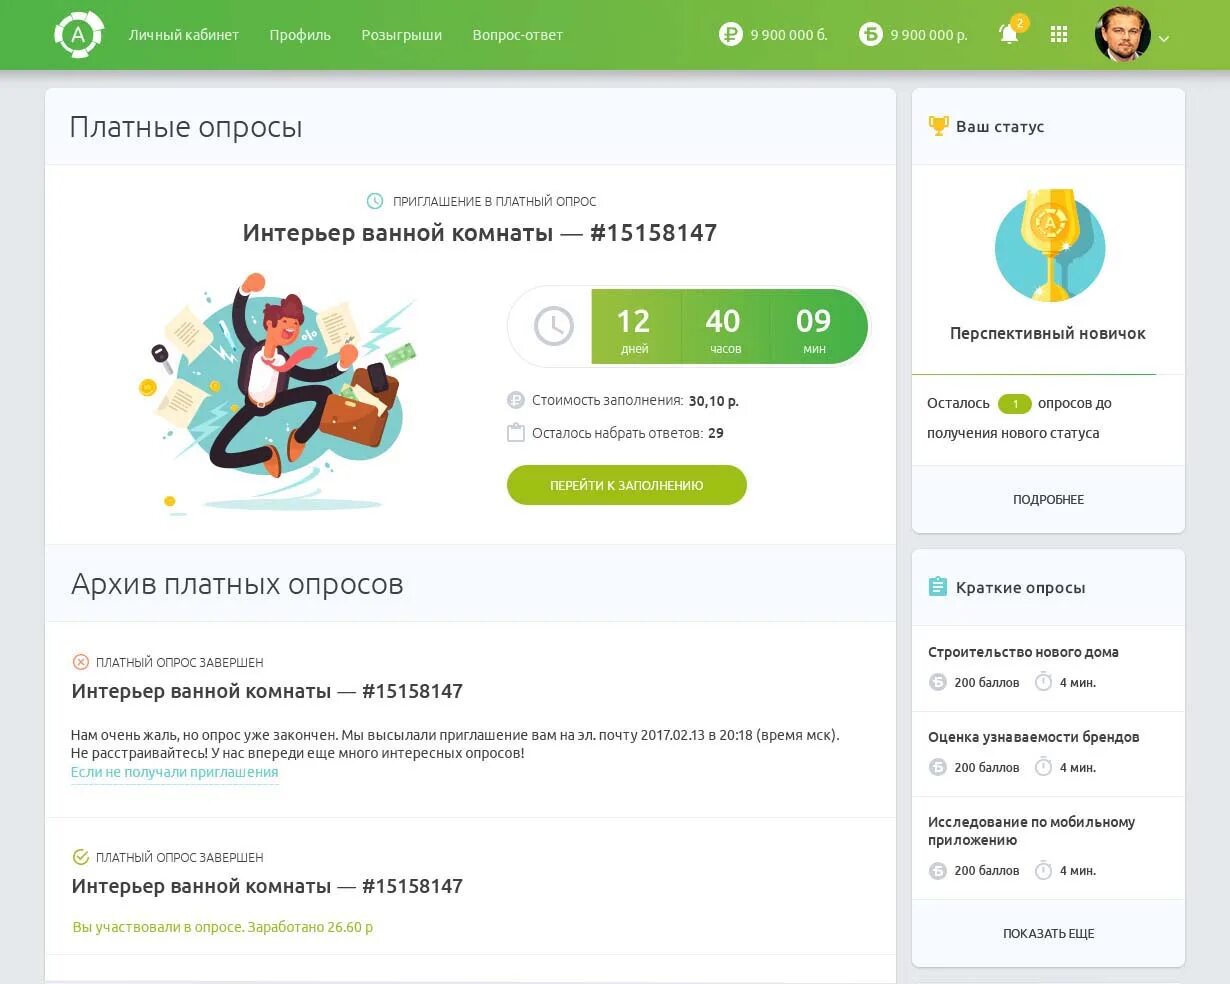The image size is (1230, 984).
Task: Click the bonus points B coin icon
Action: (871, 34)
